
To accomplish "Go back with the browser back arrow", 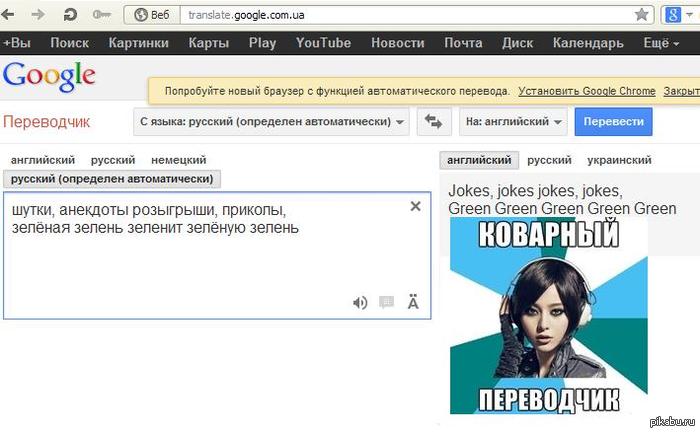I will (8, 15).
